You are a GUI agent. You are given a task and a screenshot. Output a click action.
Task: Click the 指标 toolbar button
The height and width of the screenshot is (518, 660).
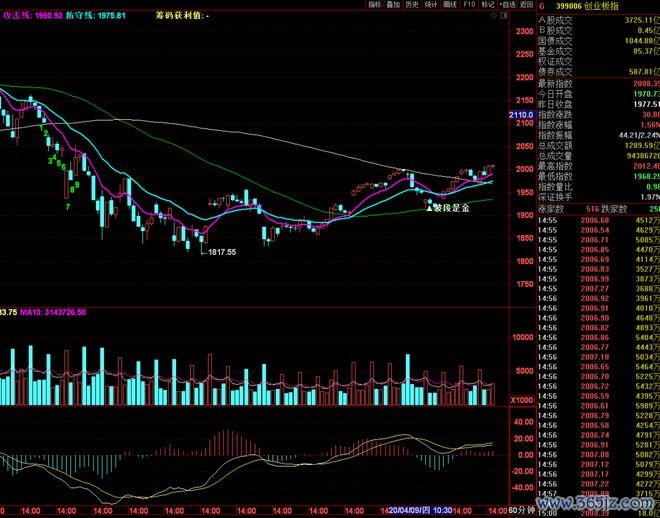coord(375,5)
